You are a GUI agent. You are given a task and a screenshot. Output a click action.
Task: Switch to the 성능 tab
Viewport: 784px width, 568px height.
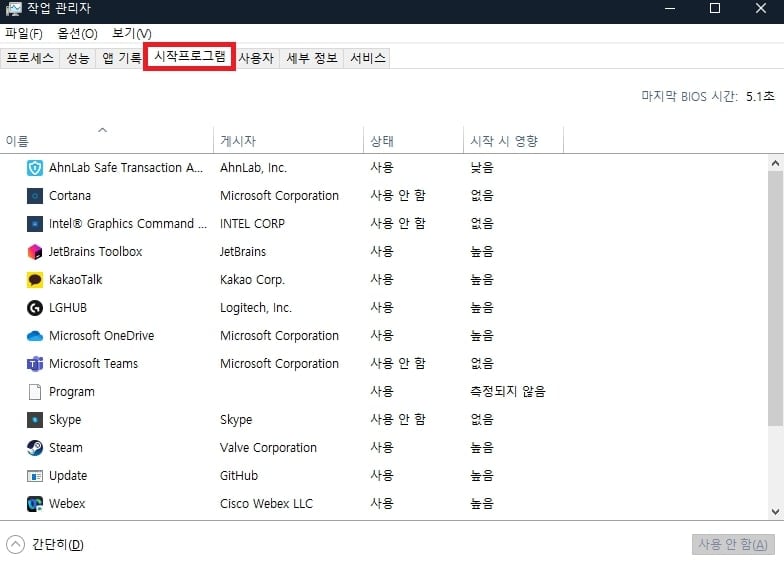pyautogui.click(x=78, y=58)
